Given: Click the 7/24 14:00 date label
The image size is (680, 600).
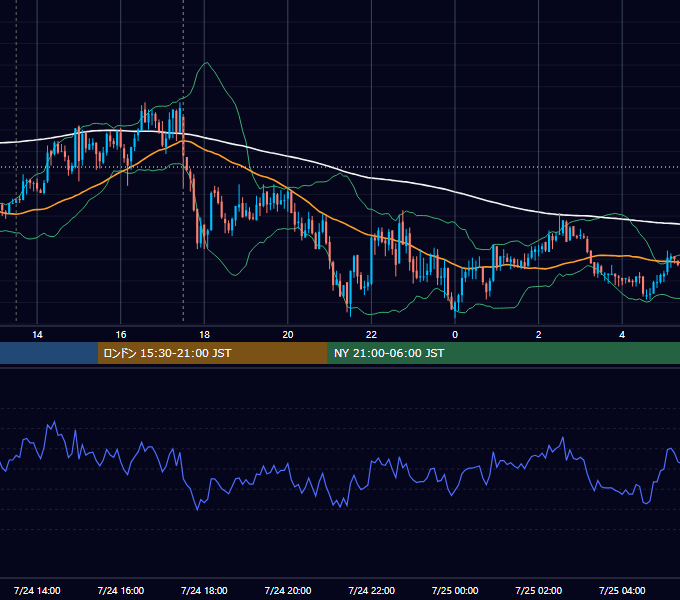Looking at the screenshot, I should pyautogui.click(x=37, y=590).
